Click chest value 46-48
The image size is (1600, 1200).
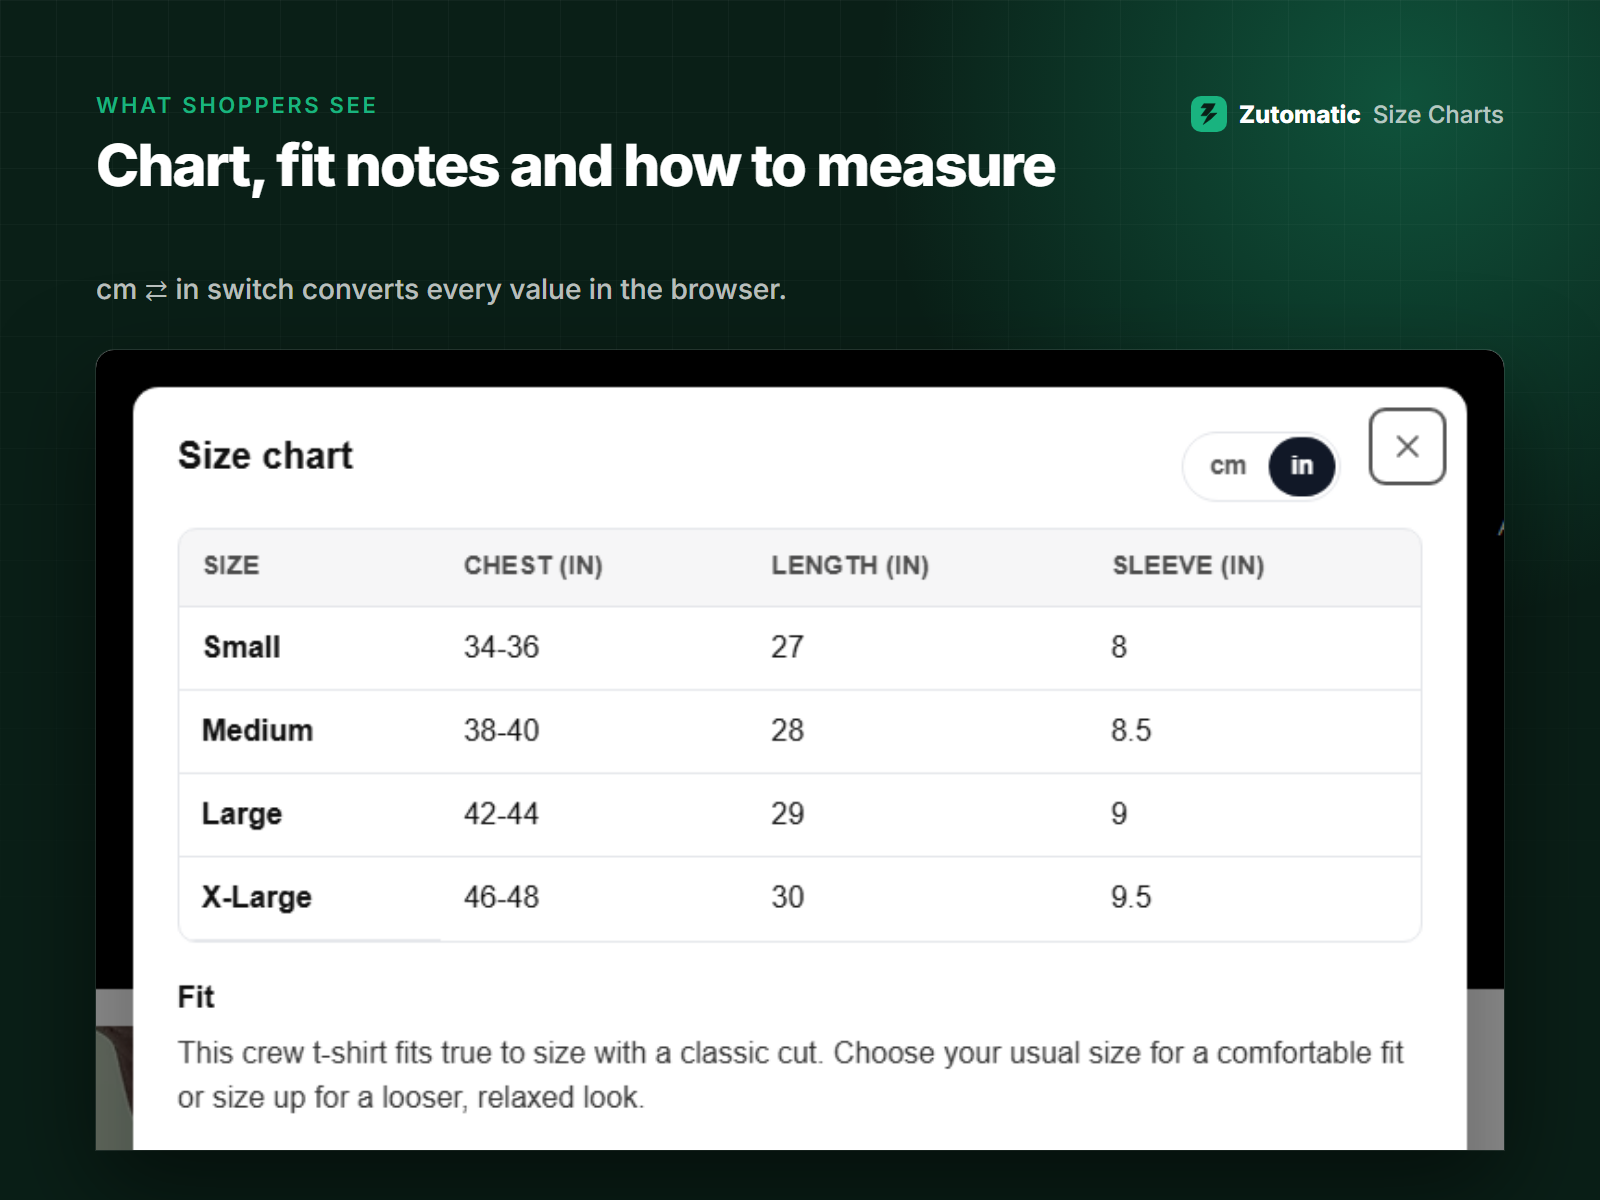(x=501, y=897)
